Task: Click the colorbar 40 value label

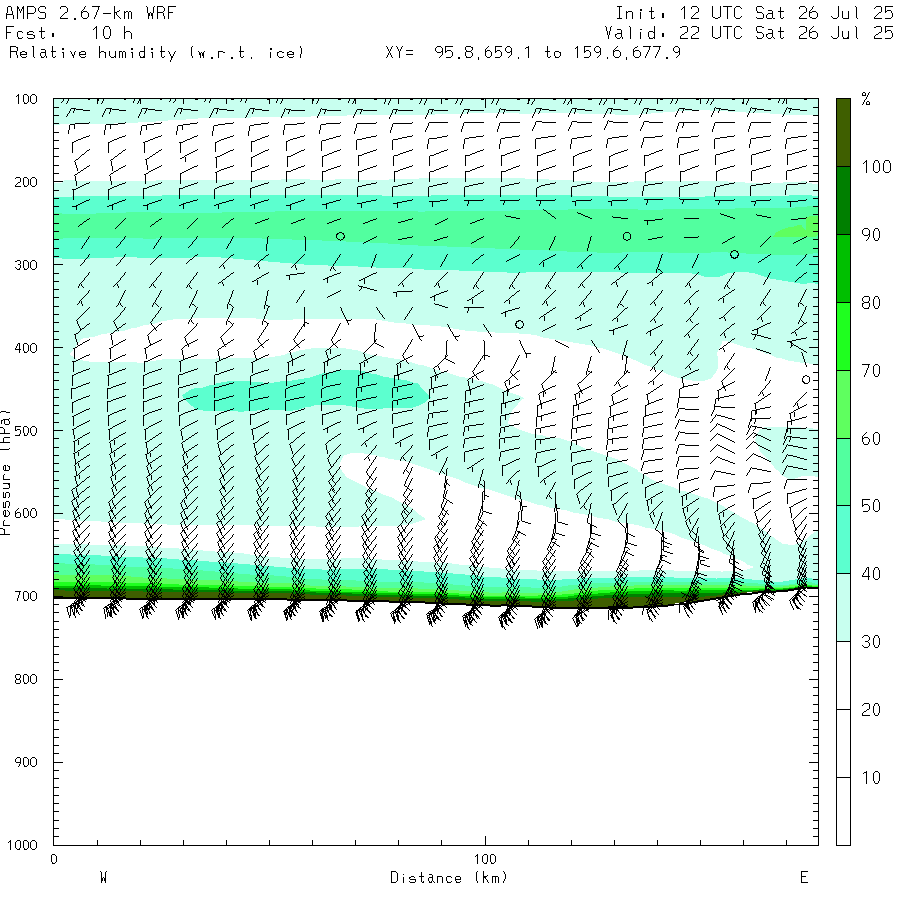Action: tap(871, 574)
